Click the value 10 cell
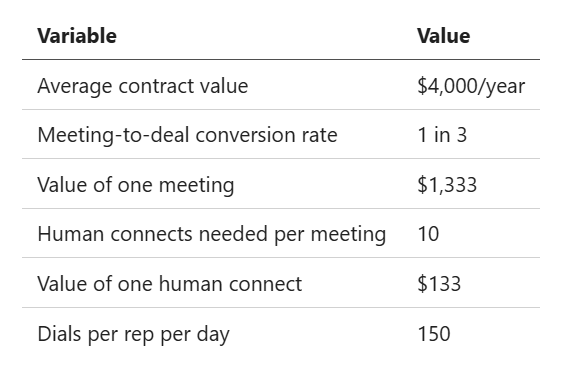 point(428,234)
